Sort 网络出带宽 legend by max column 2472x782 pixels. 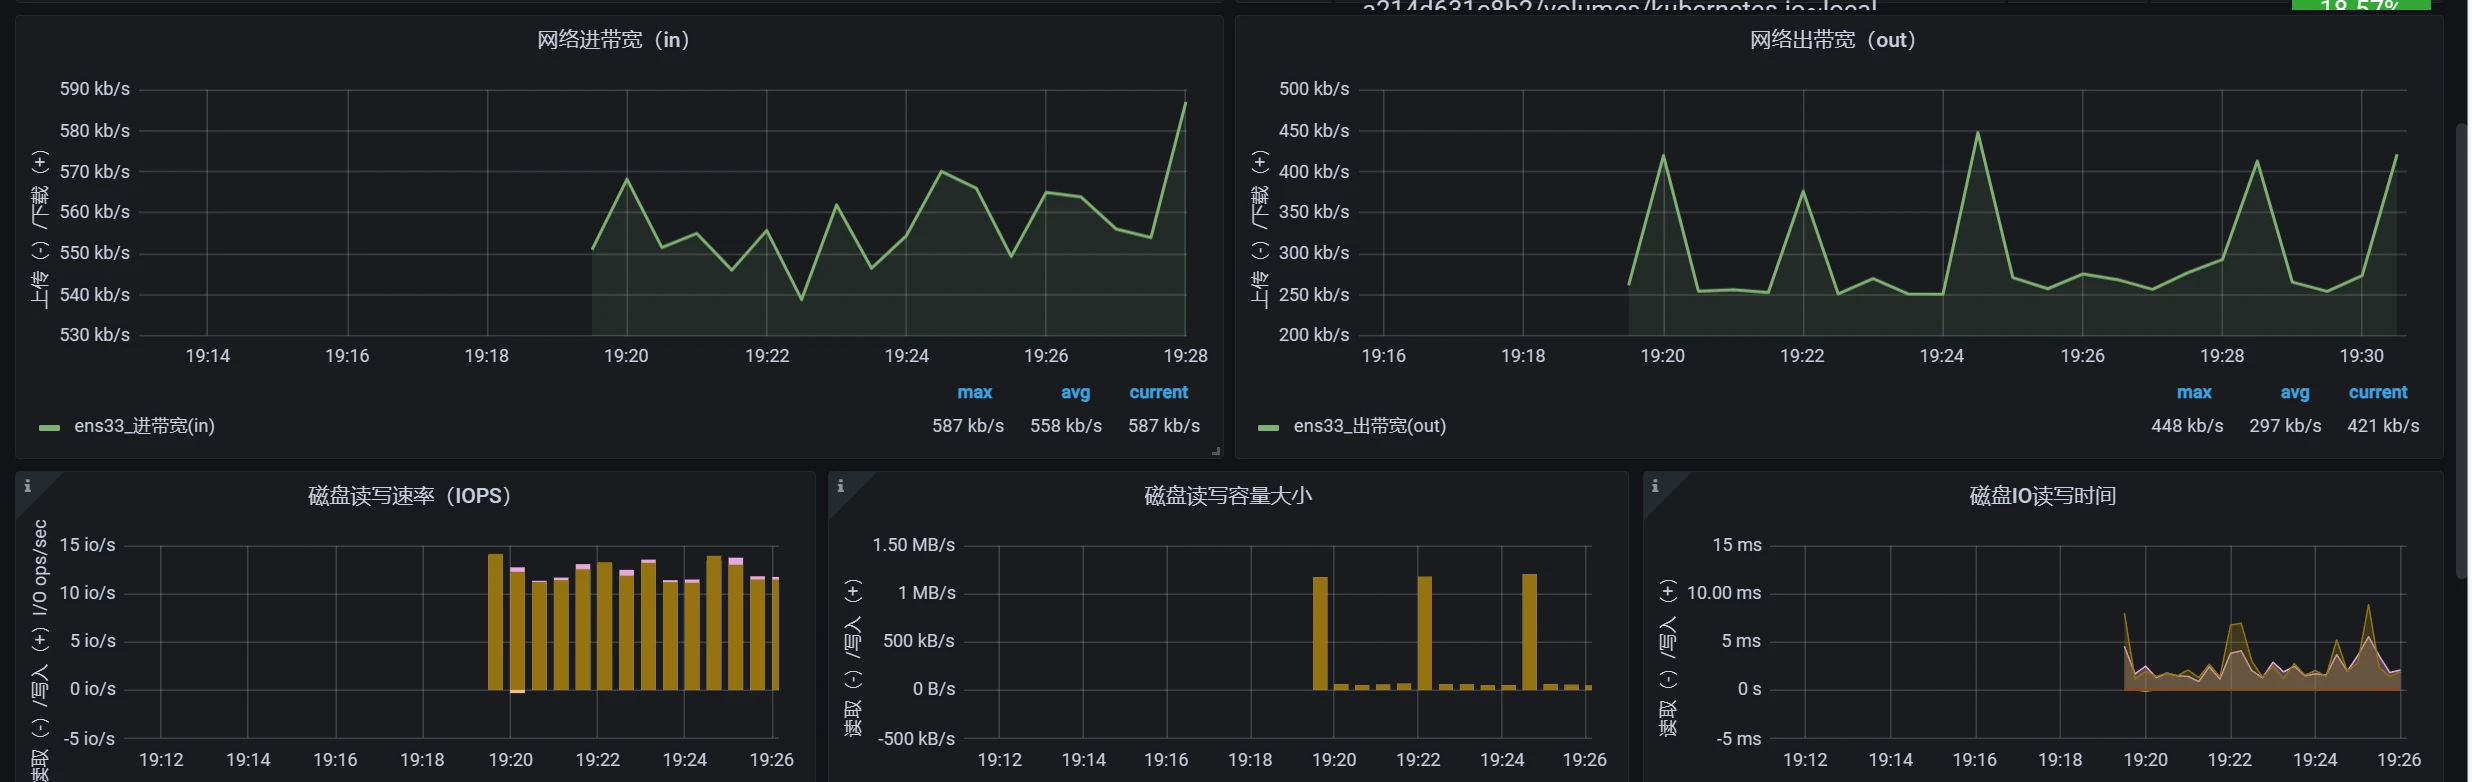point(2194,393)
